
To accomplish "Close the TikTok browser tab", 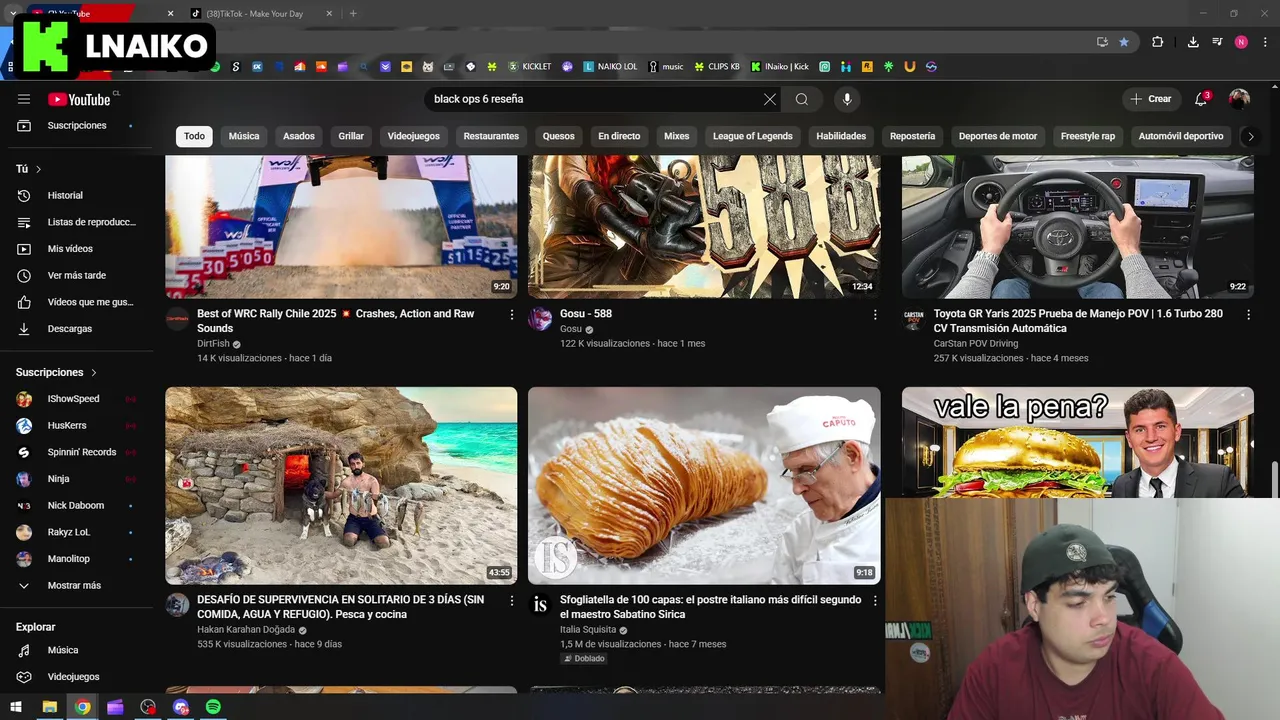I will pos(331,14).
